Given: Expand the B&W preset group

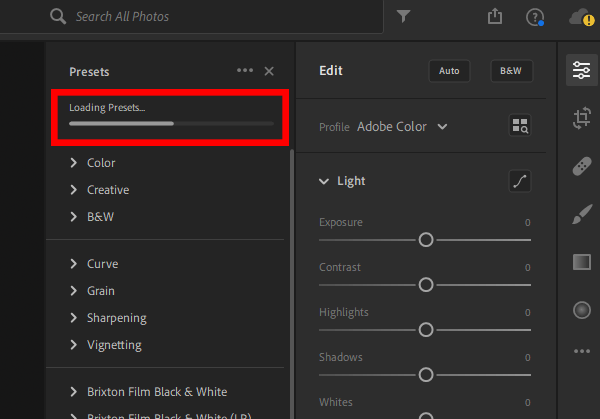Looking at the screenshot, I should tap(92, 217).
